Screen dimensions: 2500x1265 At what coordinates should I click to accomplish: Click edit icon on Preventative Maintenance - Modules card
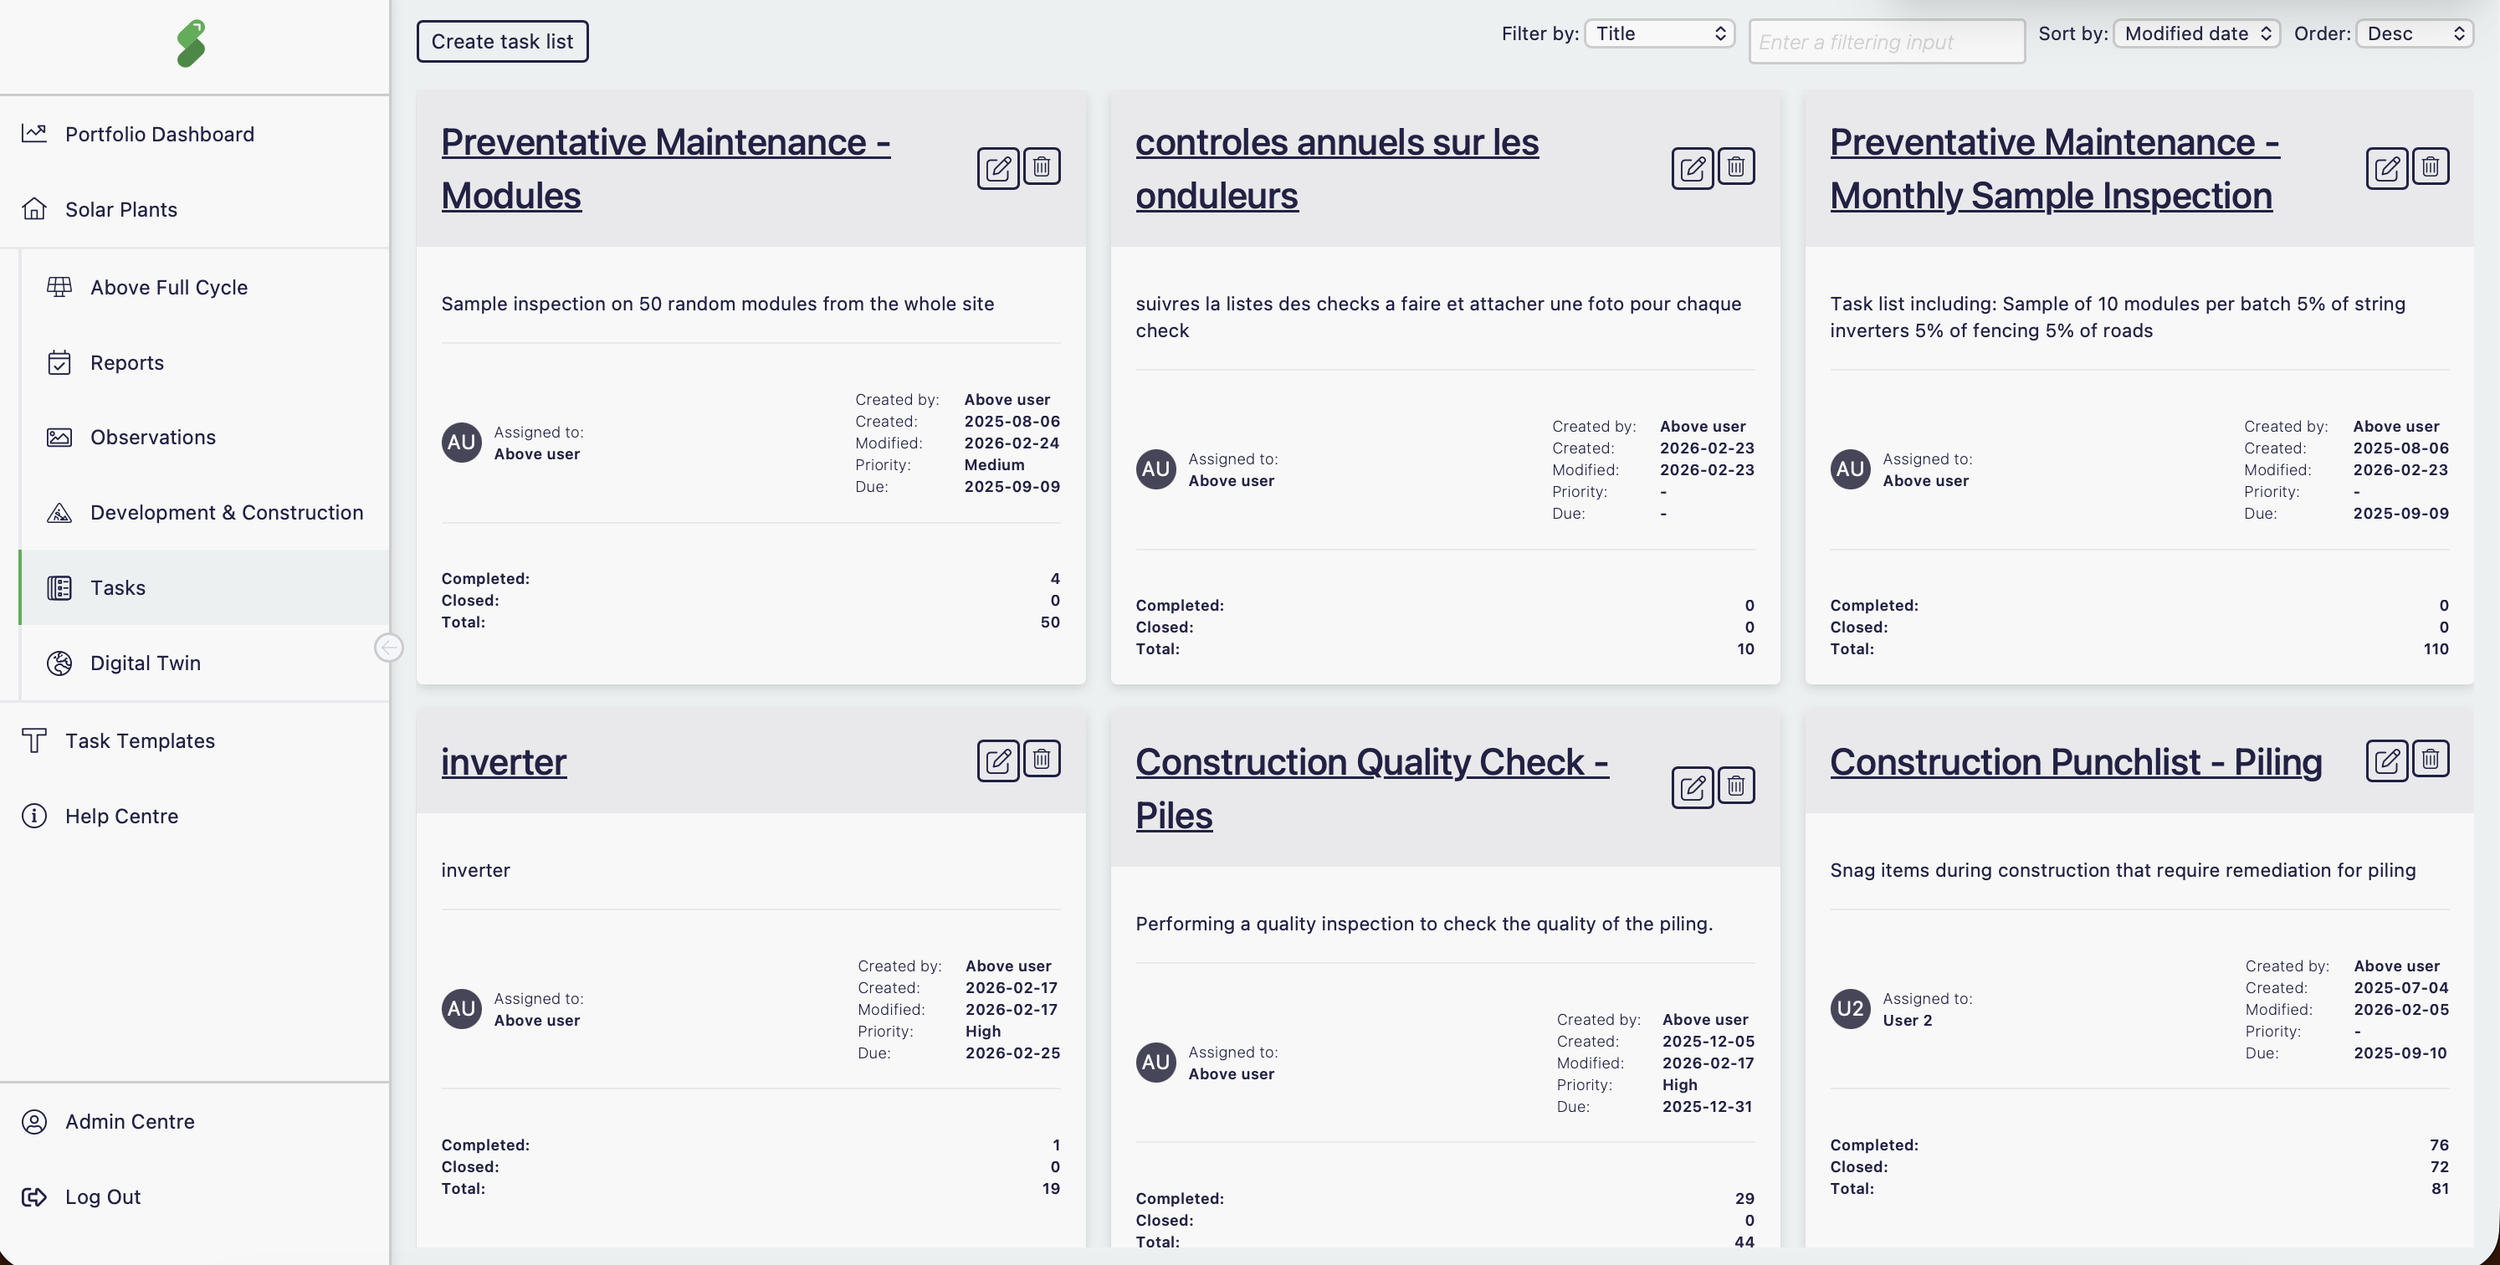click(x=997, y=168)
